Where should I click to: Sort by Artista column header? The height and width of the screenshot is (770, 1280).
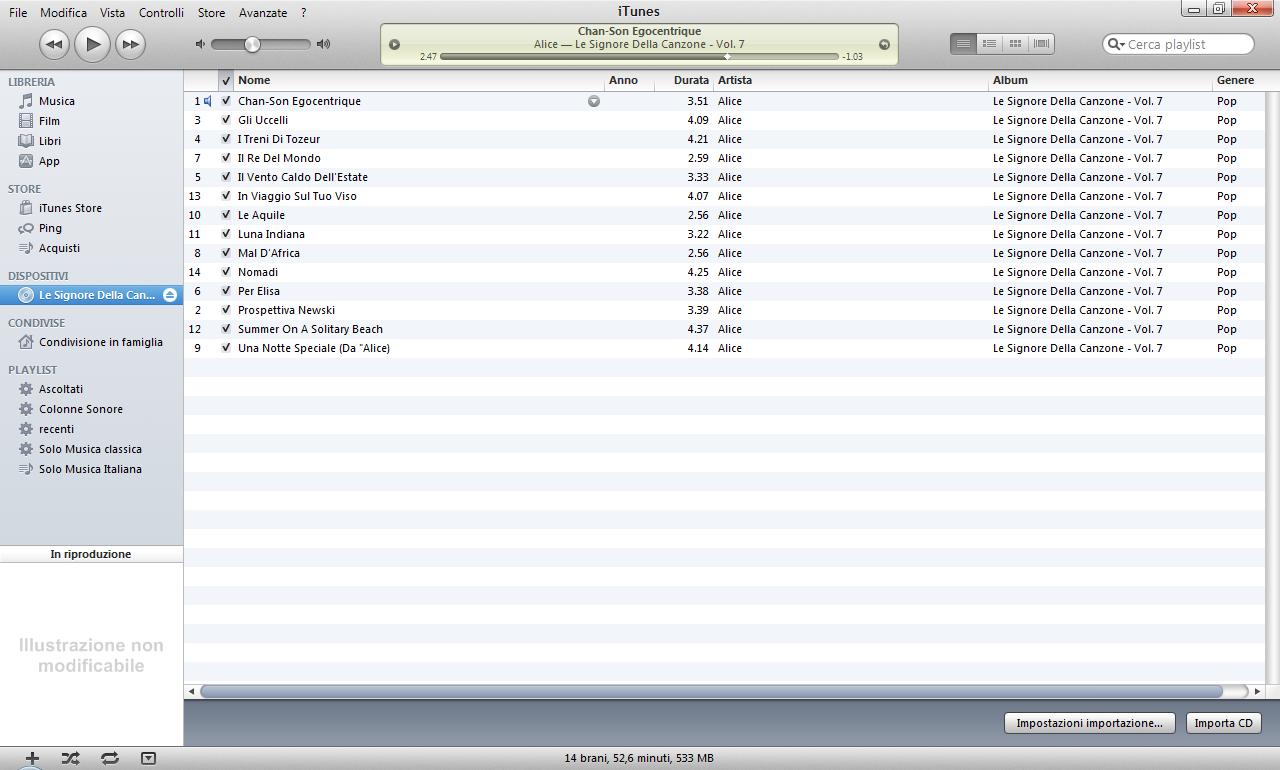[x=851, y=80]
